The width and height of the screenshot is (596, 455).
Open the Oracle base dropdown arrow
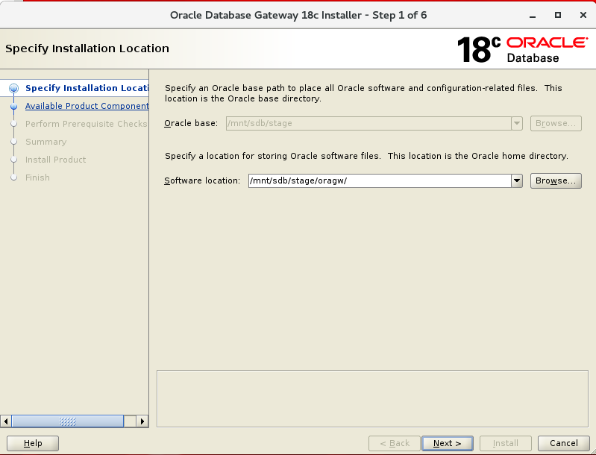517,123
